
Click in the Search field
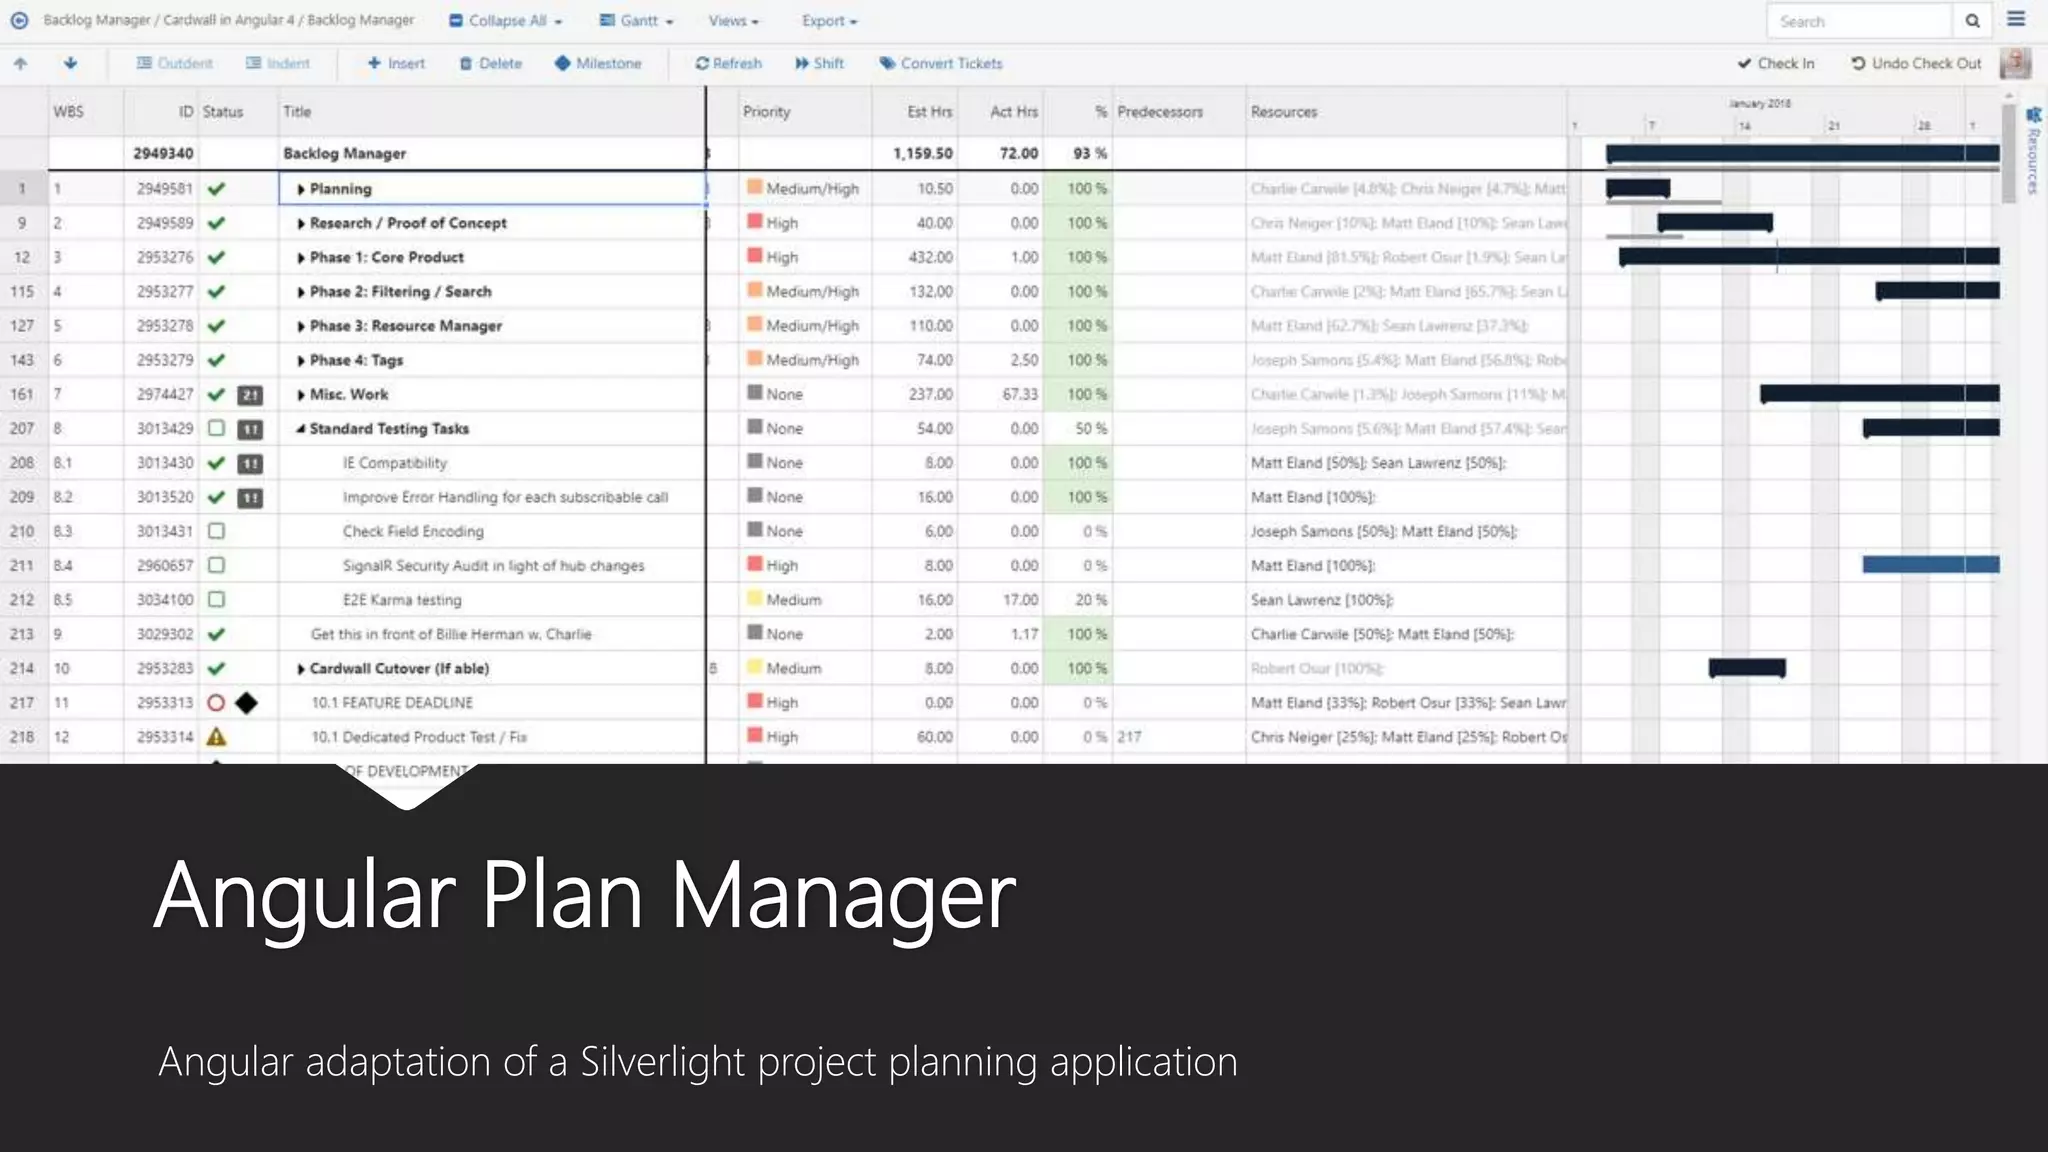(x=1860, y=21)
